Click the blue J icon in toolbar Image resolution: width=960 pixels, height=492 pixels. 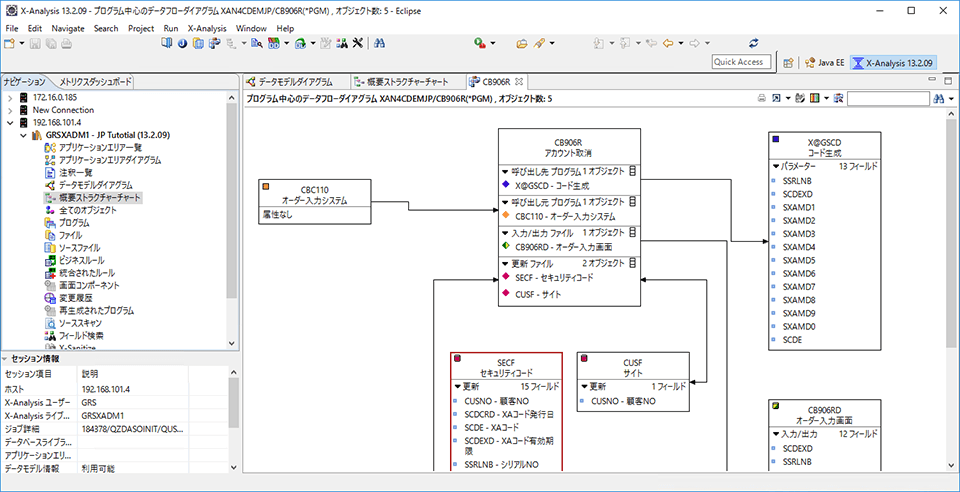(182, 43)
